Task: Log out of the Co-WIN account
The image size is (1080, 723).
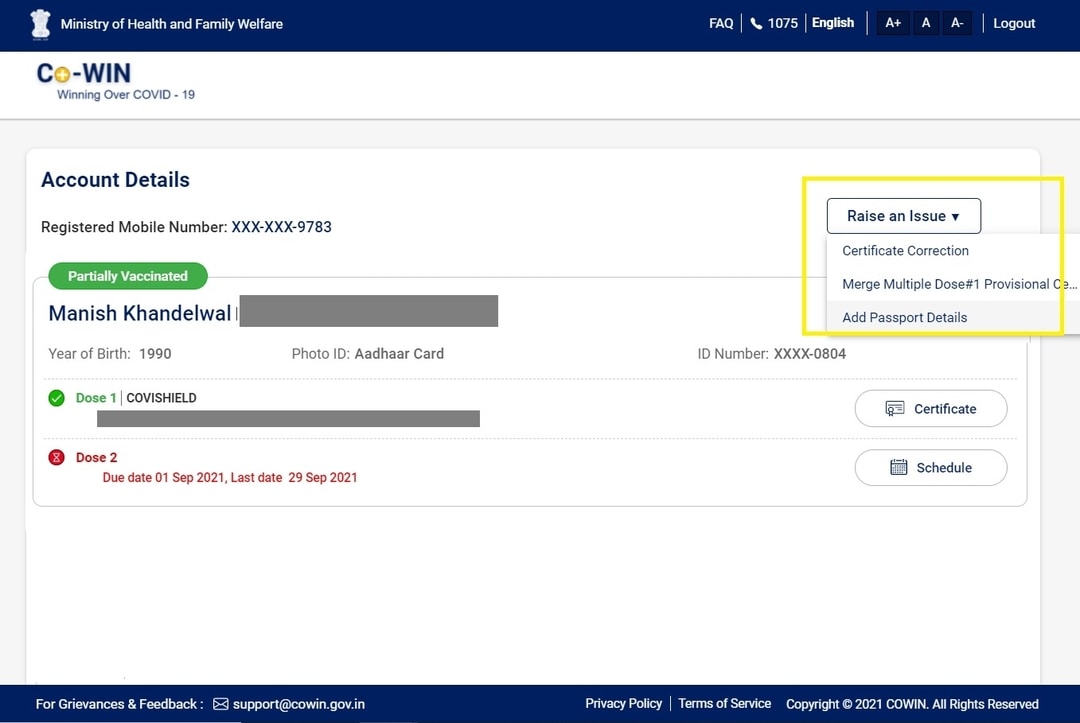Action: [1014, 23]
